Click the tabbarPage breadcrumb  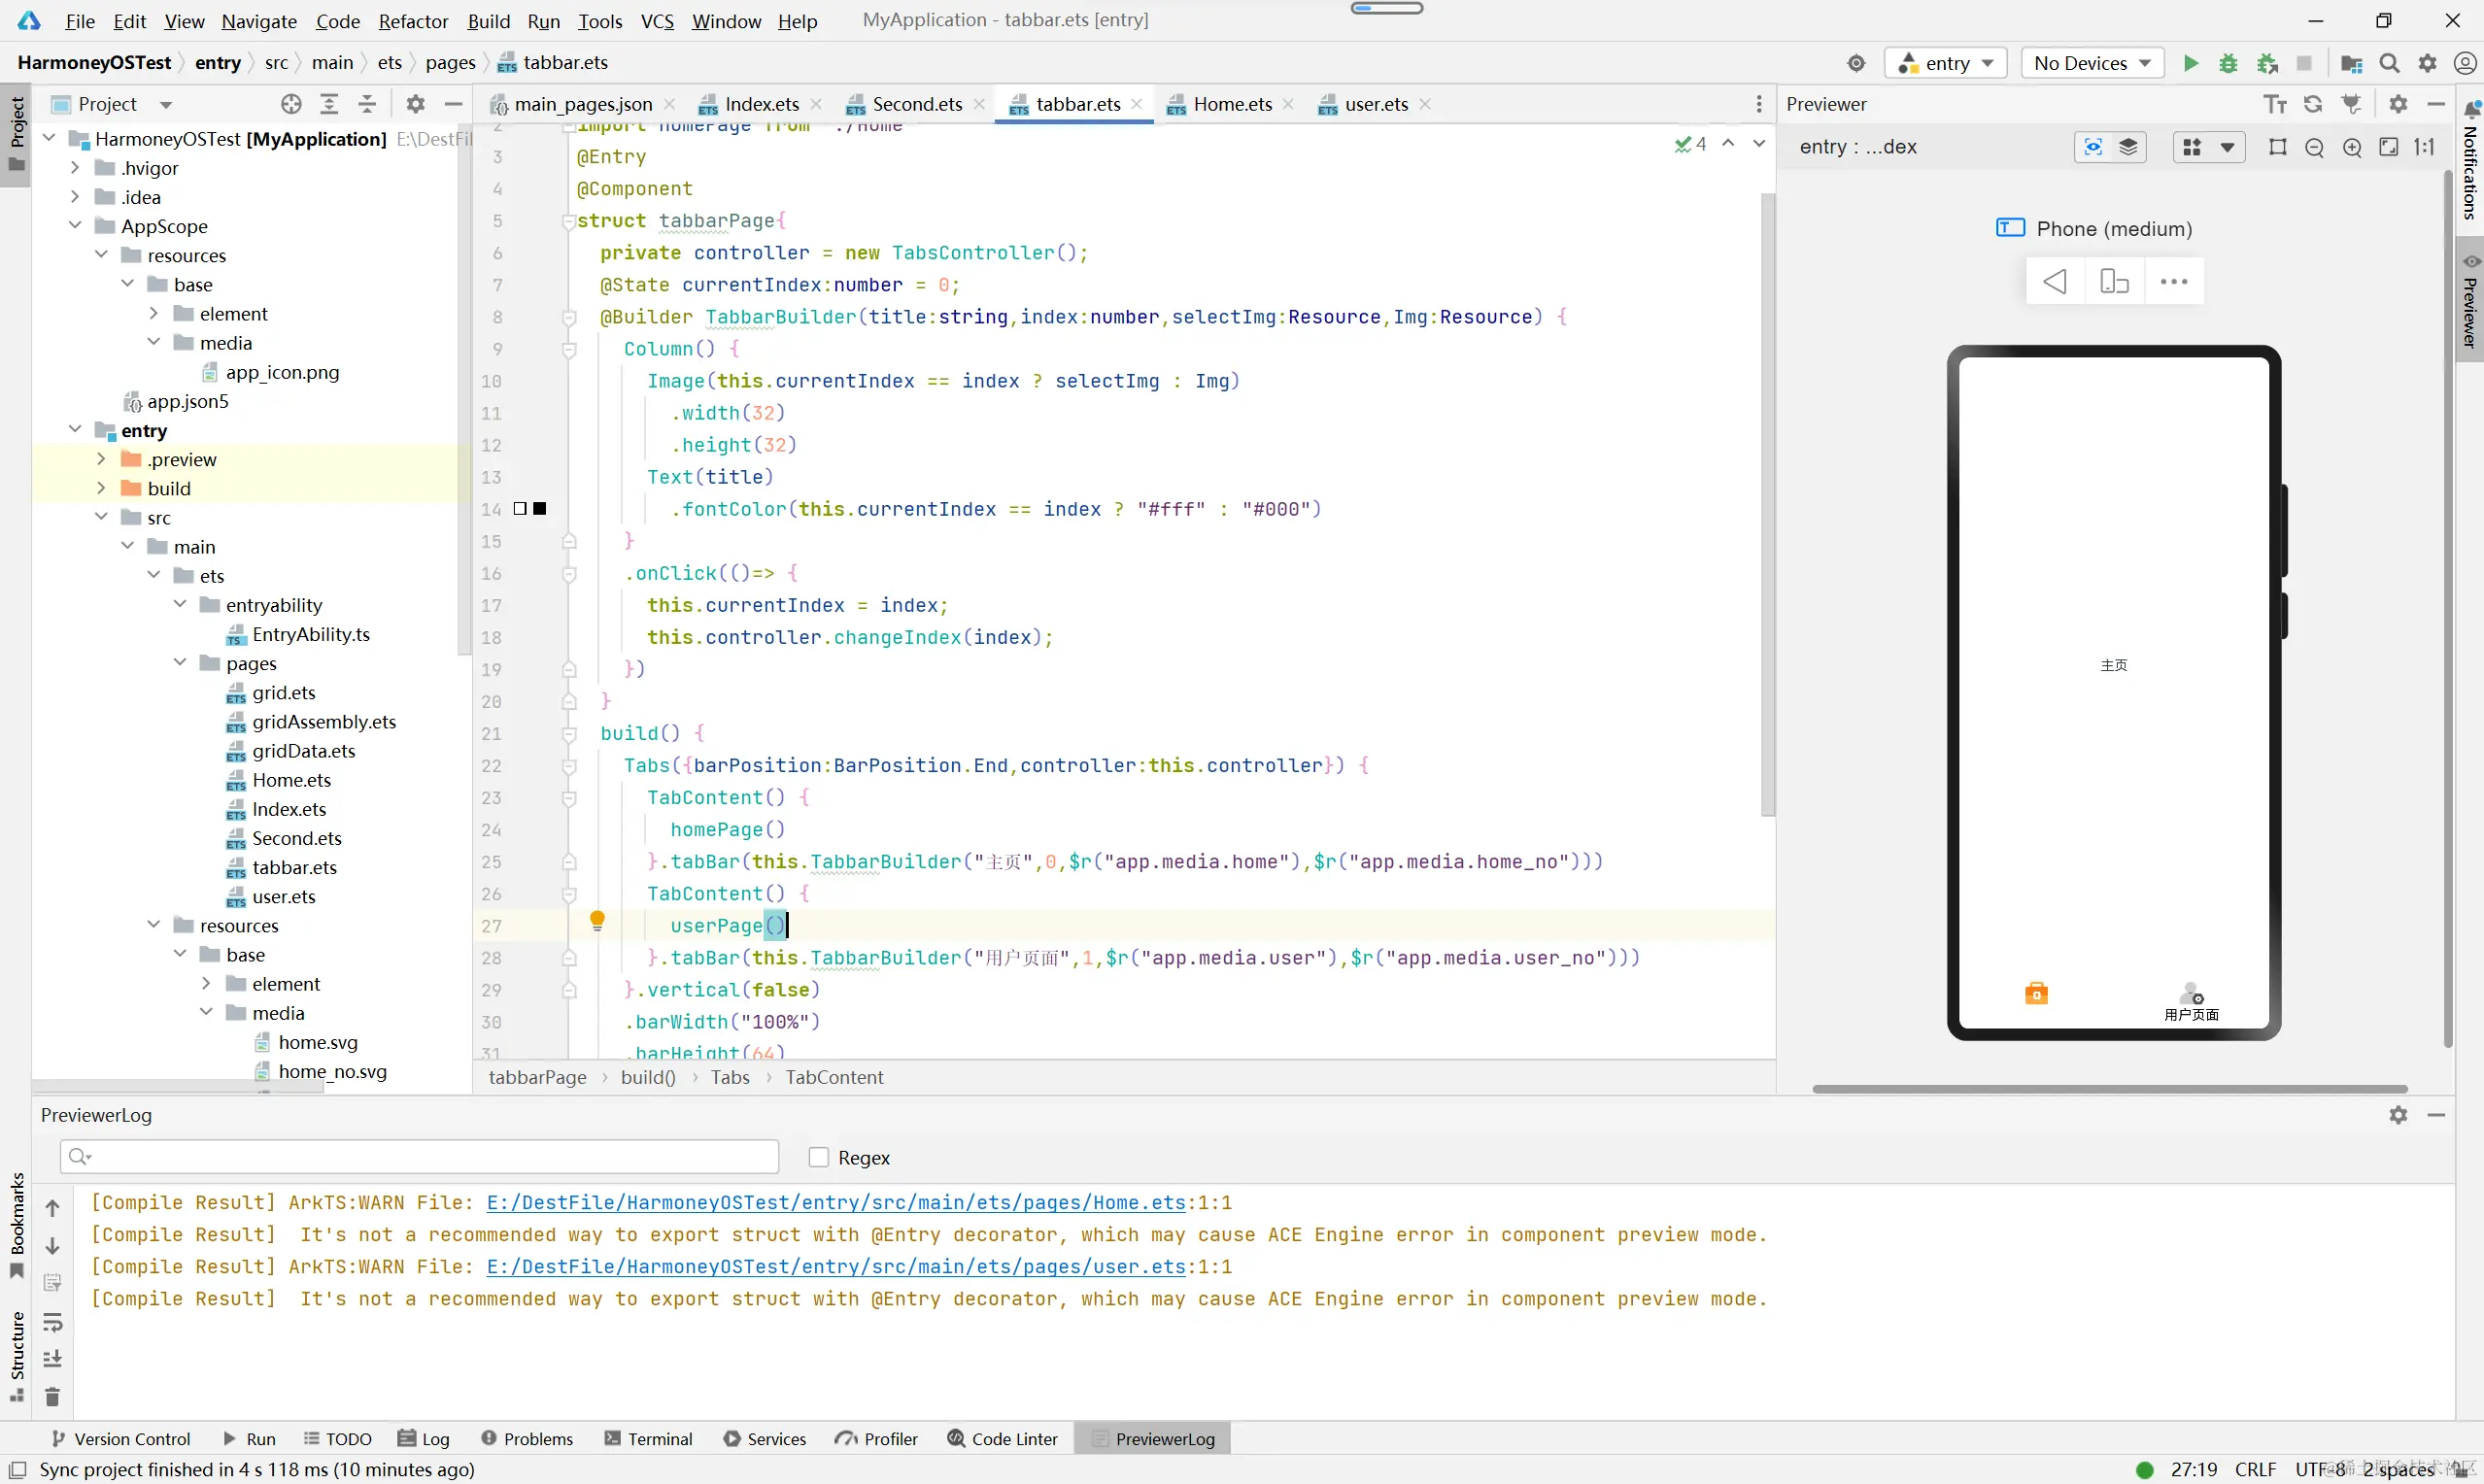(x=537, y=1077)
